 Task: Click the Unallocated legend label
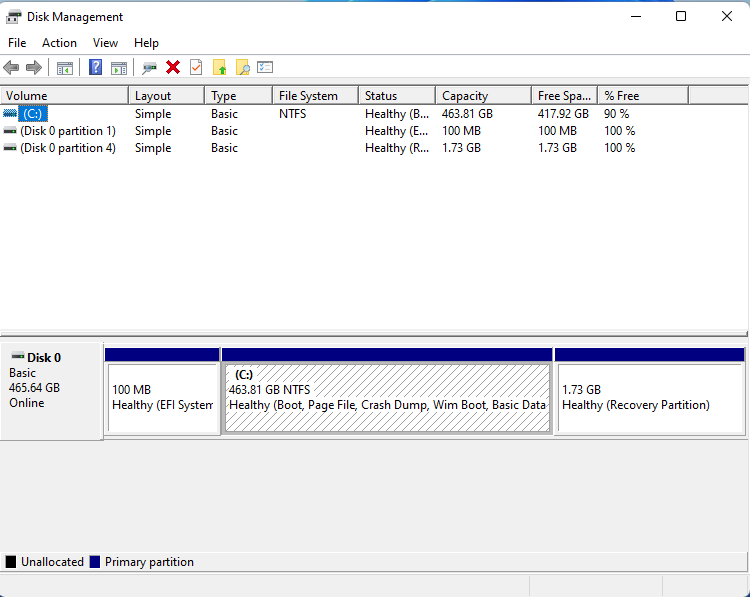click(52, 562)
